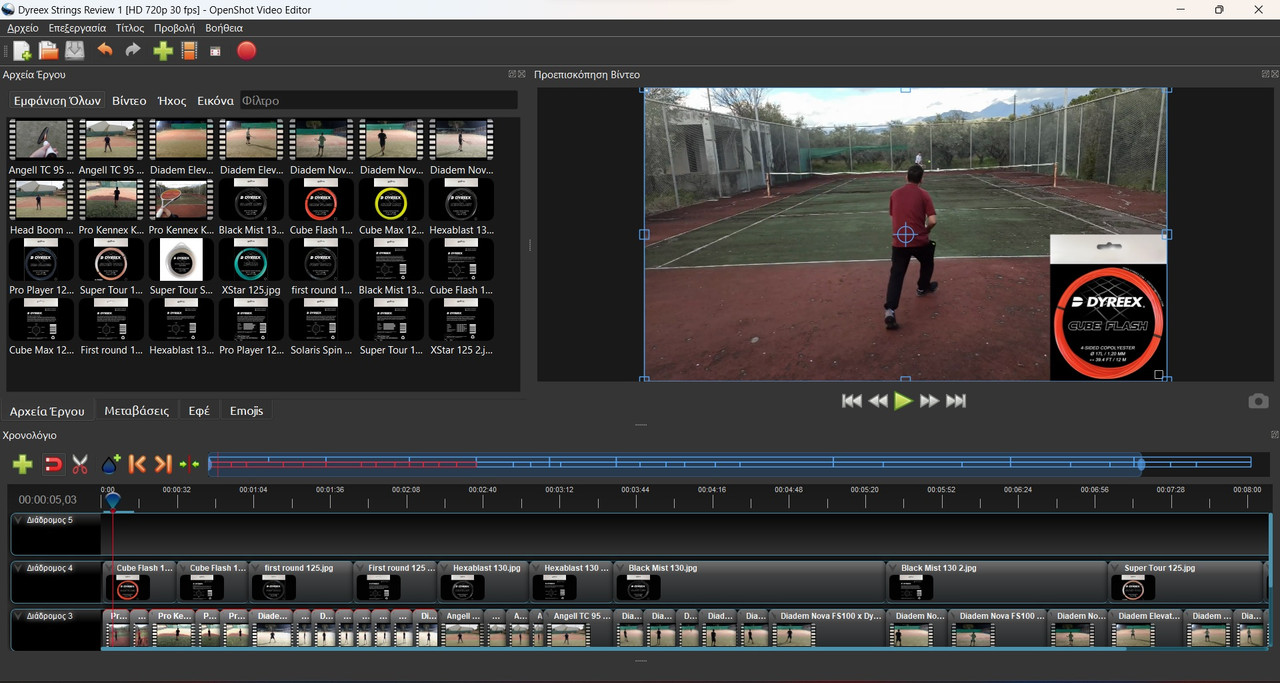Click the Φίλτρο search field
Image resolution: width=1280 pixels, height=683 pixels.
pos(378,101)
